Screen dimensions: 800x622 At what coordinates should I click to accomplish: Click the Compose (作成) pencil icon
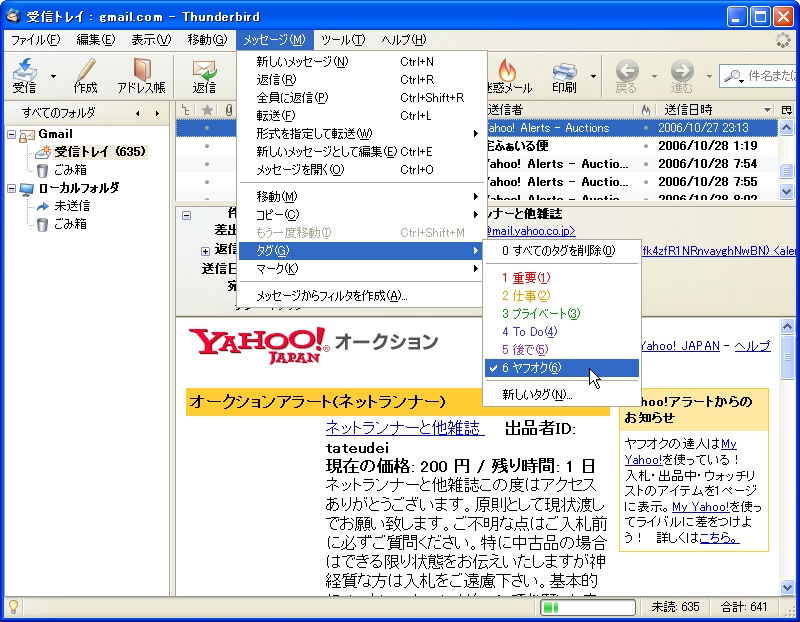85,69
